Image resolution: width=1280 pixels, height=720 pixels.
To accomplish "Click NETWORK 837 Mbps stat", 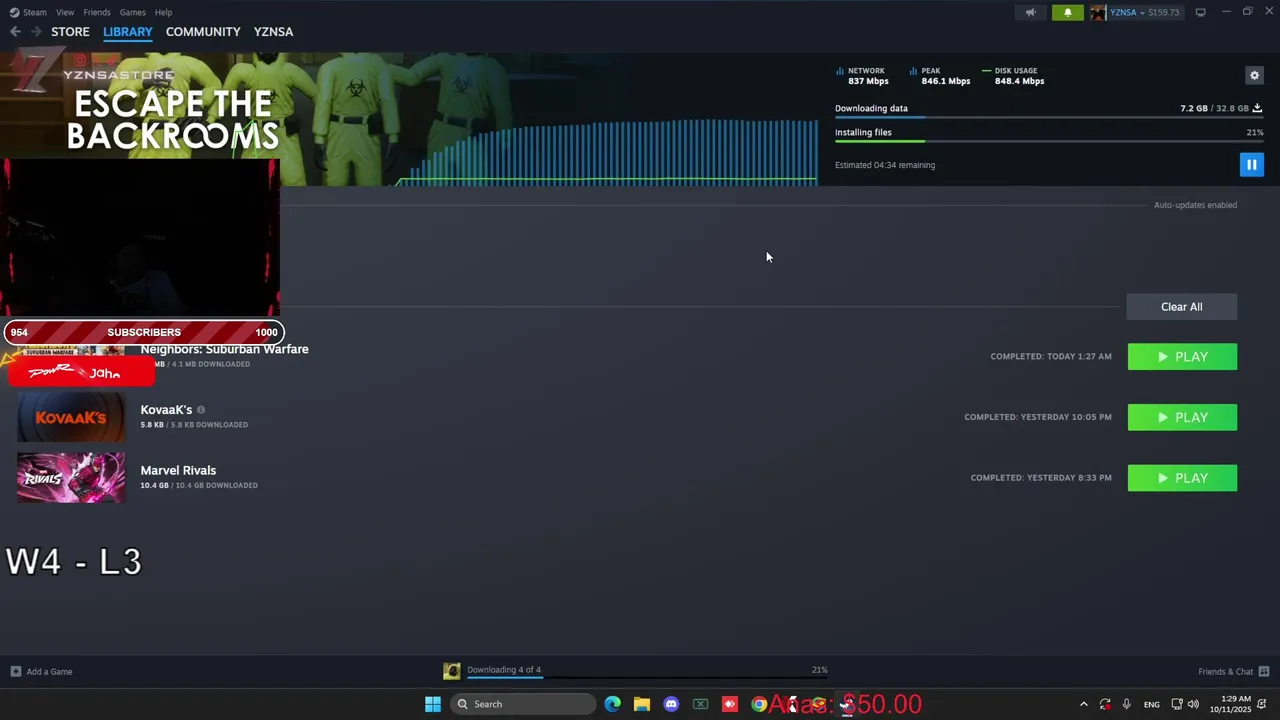I will 862,76.
